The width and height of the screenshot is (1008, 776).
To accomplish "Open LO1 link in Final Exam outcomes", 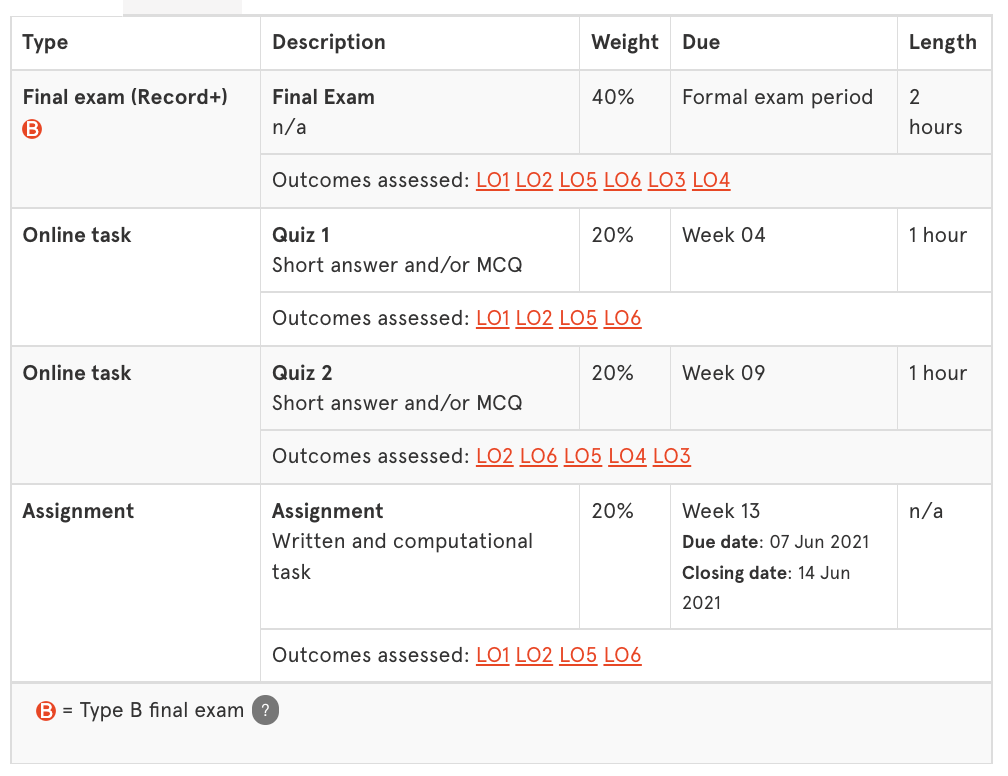I will (x=493, y=181).
